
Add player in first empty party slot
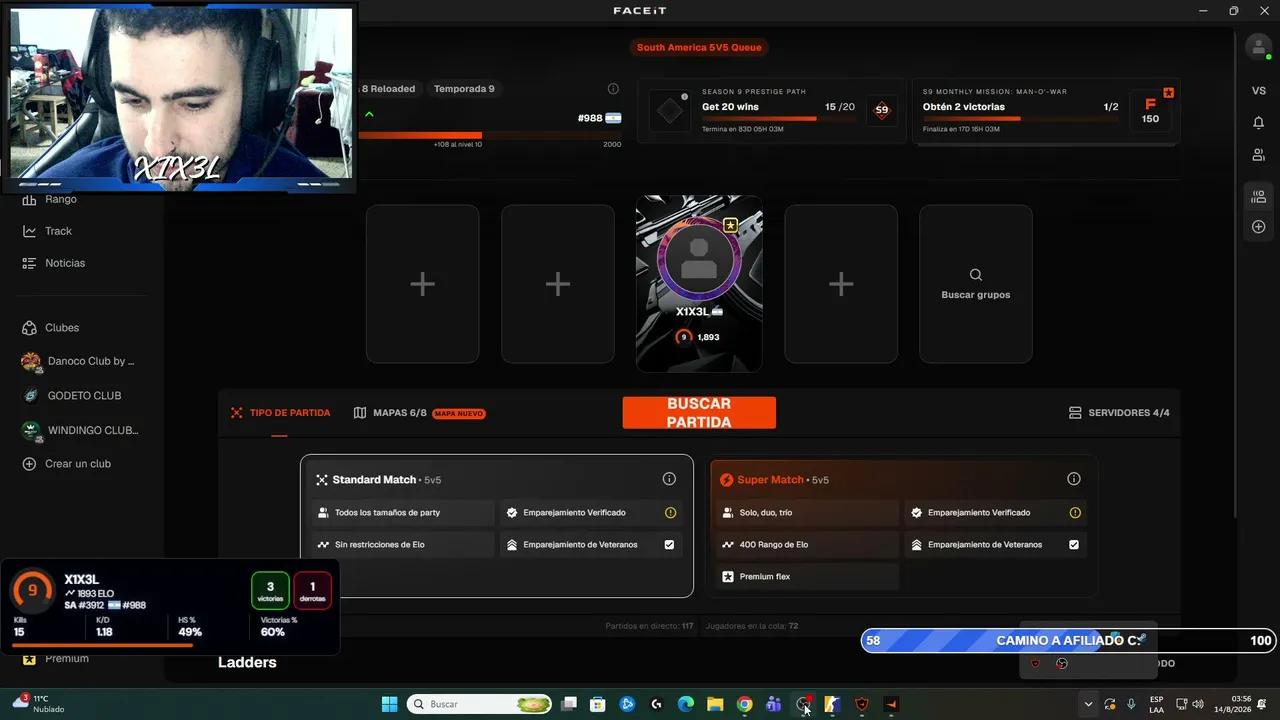[422, 284]
